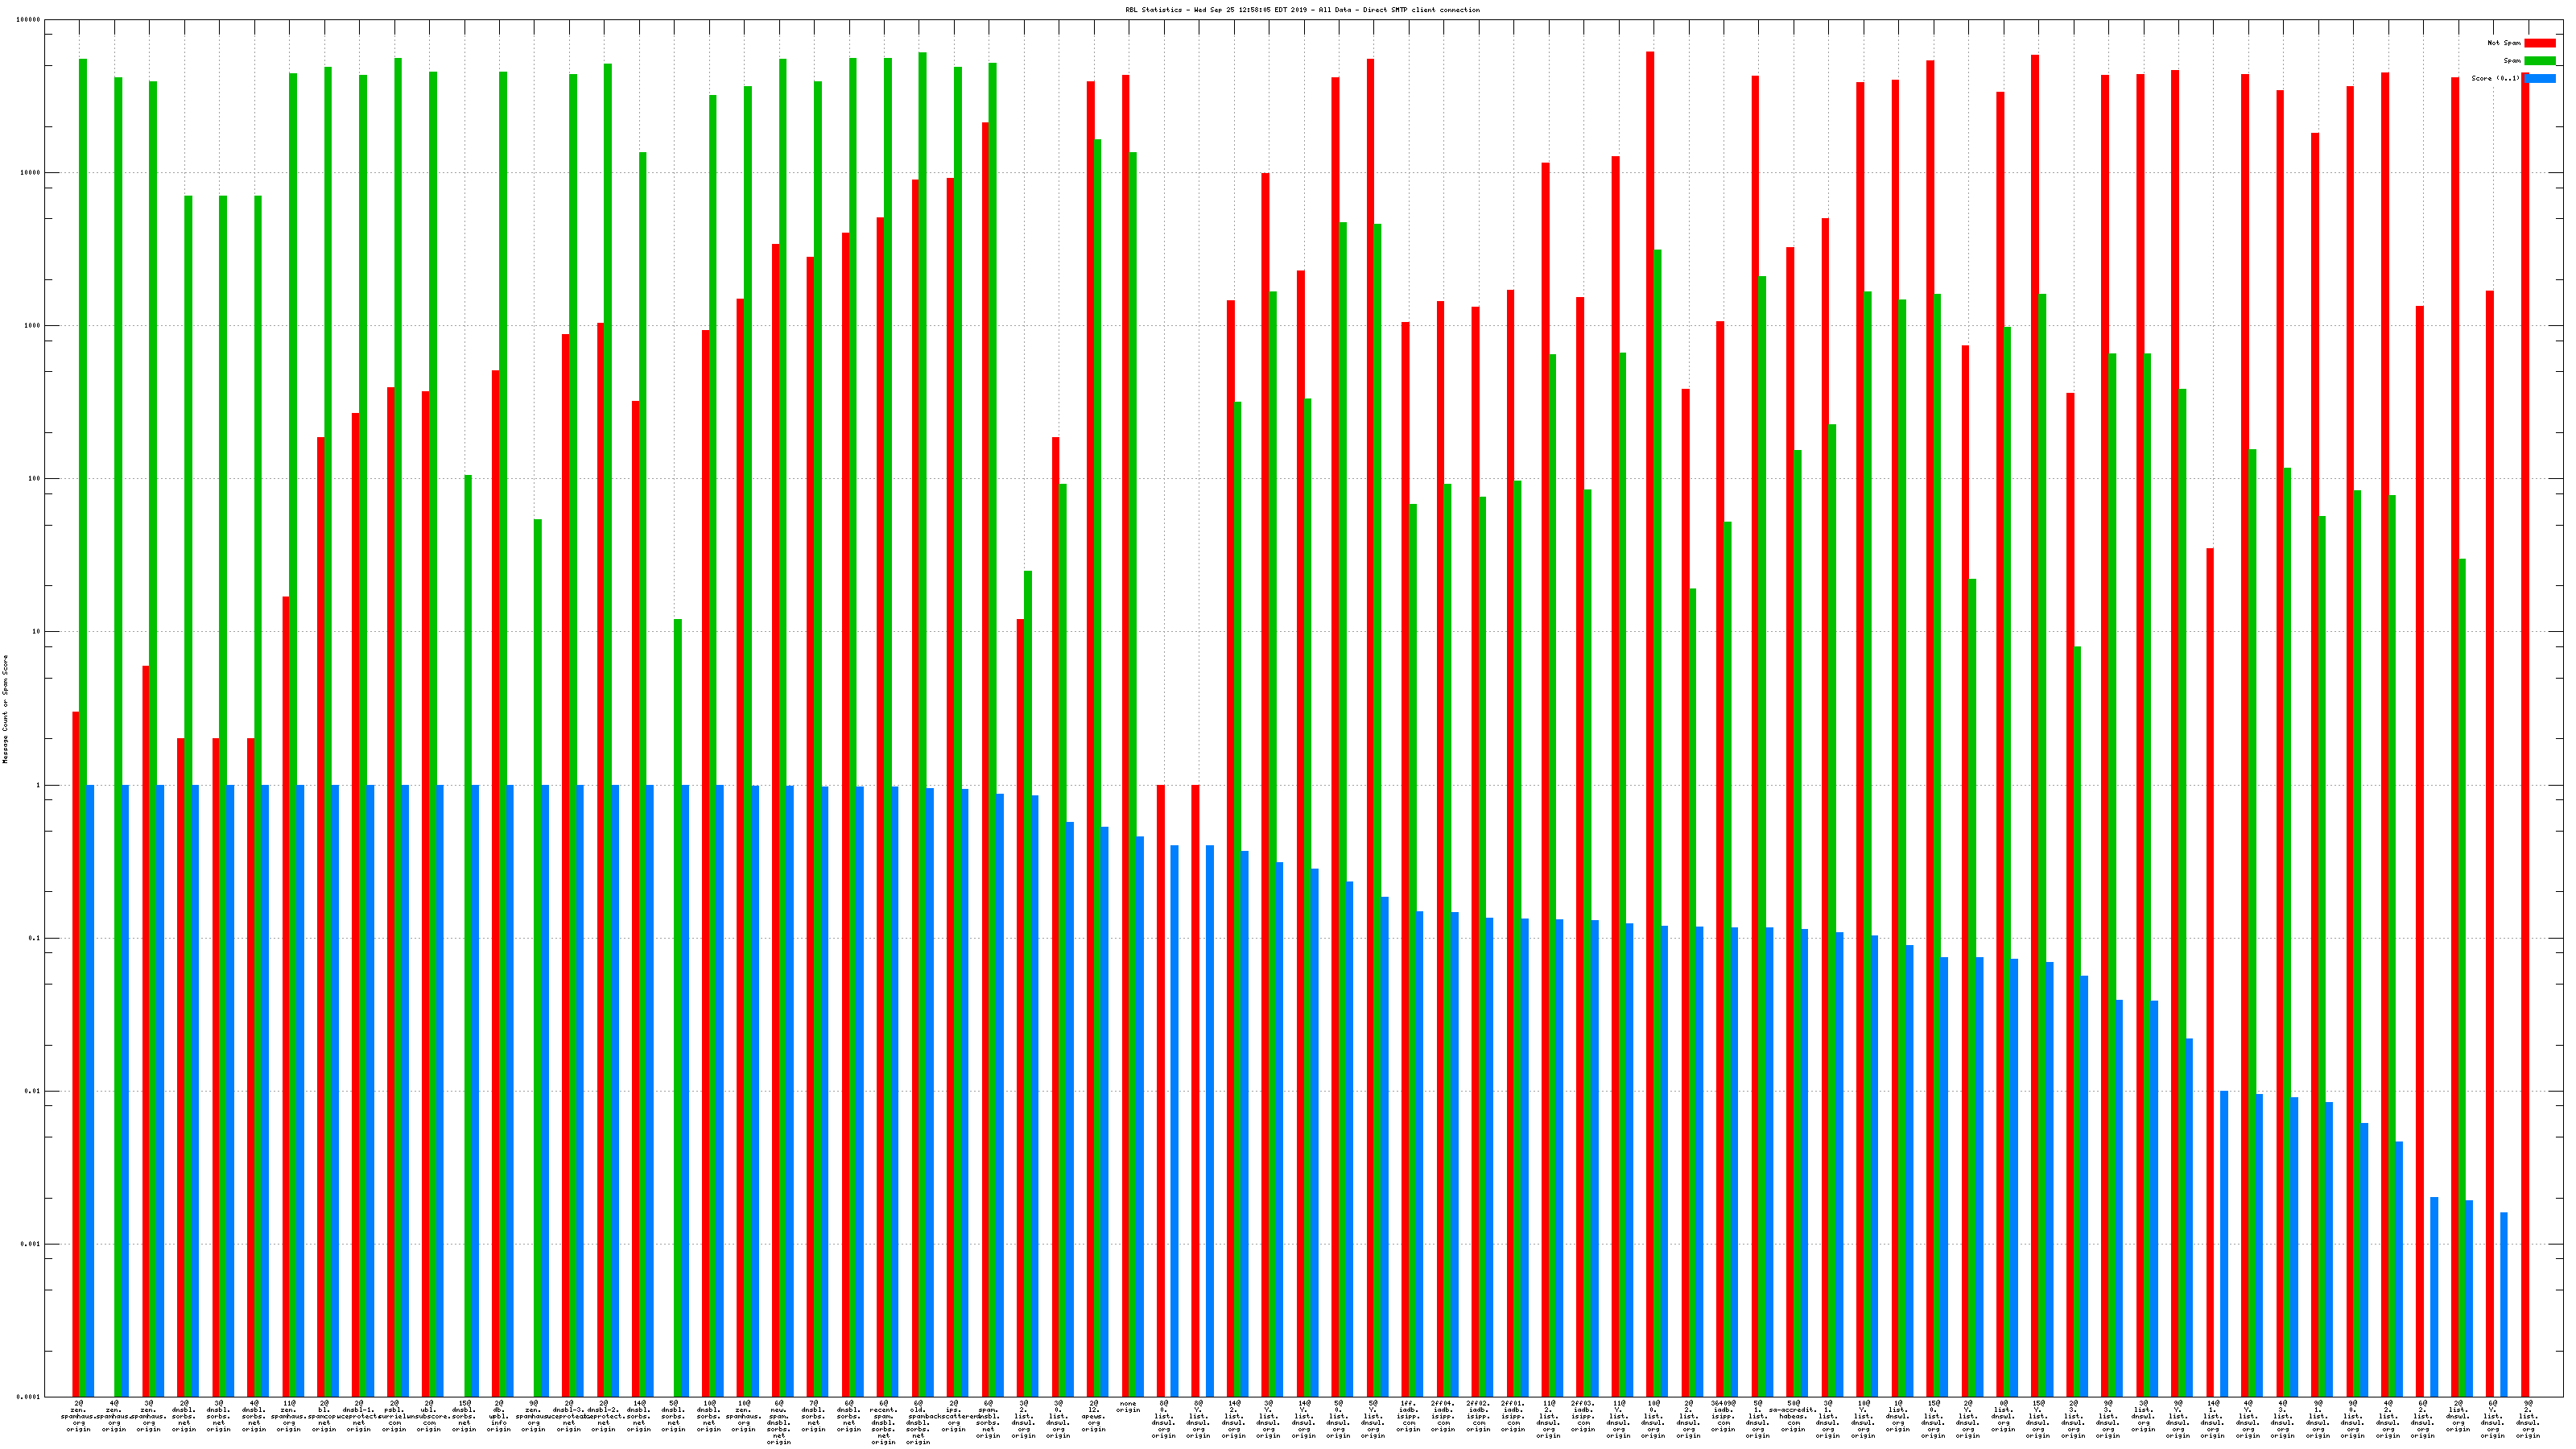The width and height of the screenshot is (2576, 1449).
Task: Click the RBL Statistics chart title
Action: click(x=1302, y=10)
